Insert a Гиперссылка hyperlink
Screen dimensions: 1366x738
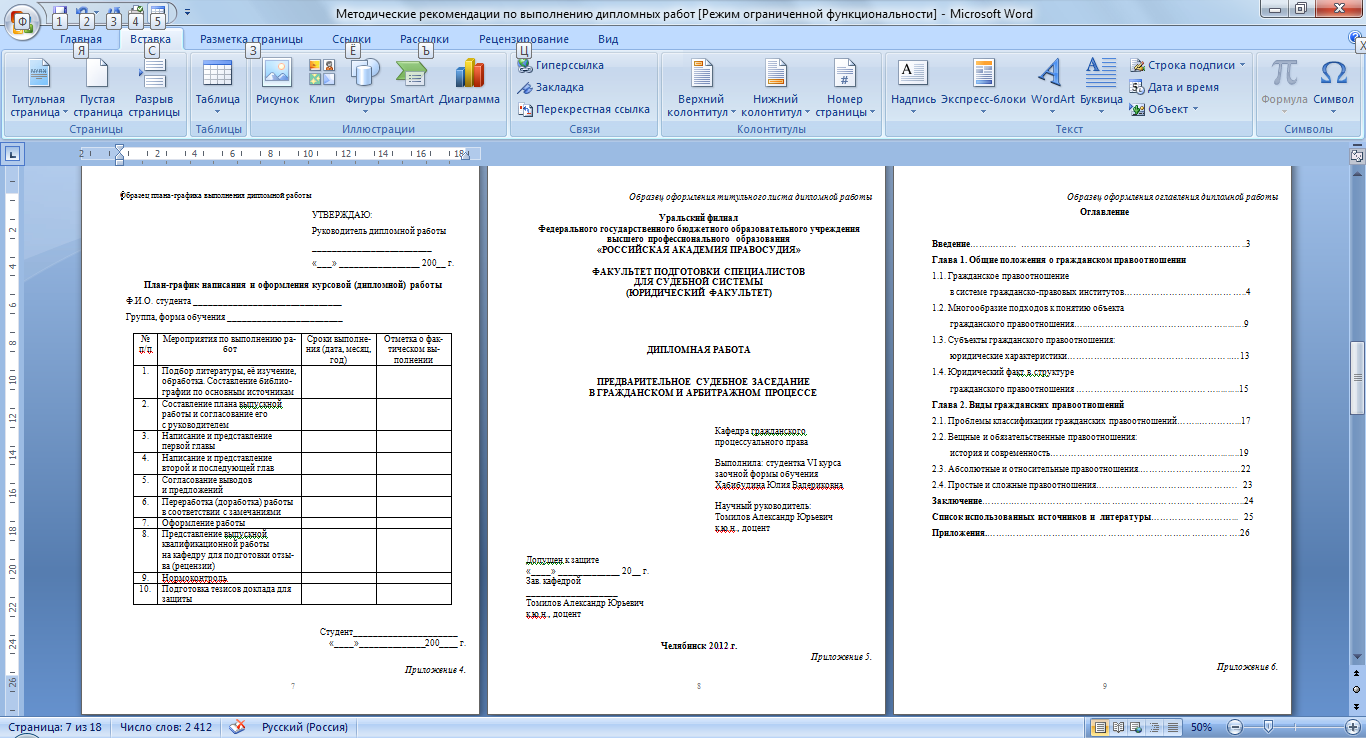561,65
